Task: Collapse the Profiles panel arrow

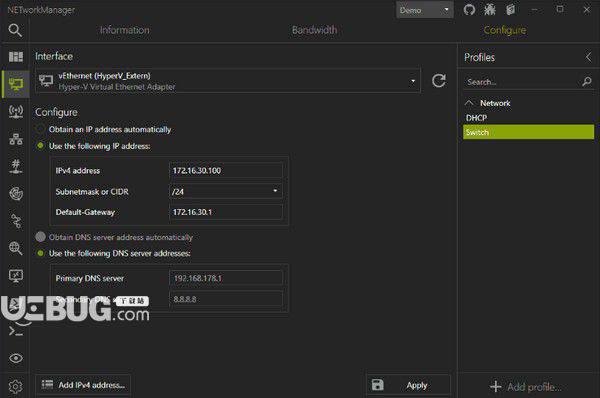Action: (588, 57)
